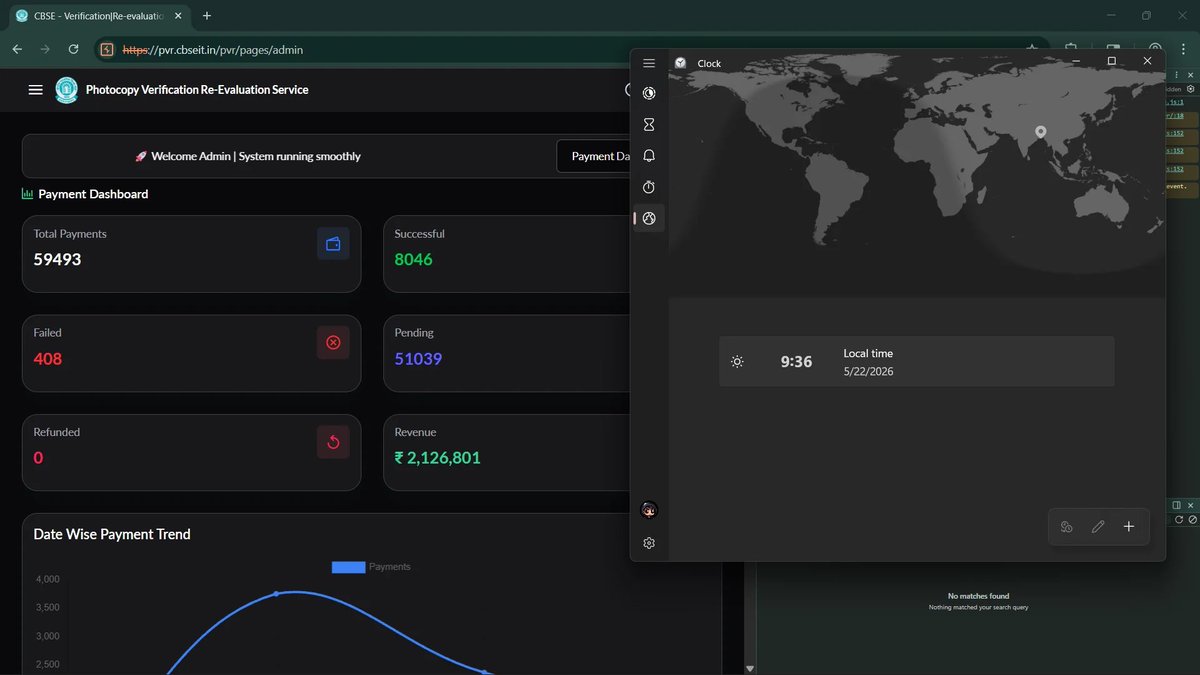Image resolution: width=1200 pixels, height=675 pixels.
Task: Click the refund arrow icon on Refunded card
Action: point(333,442)
